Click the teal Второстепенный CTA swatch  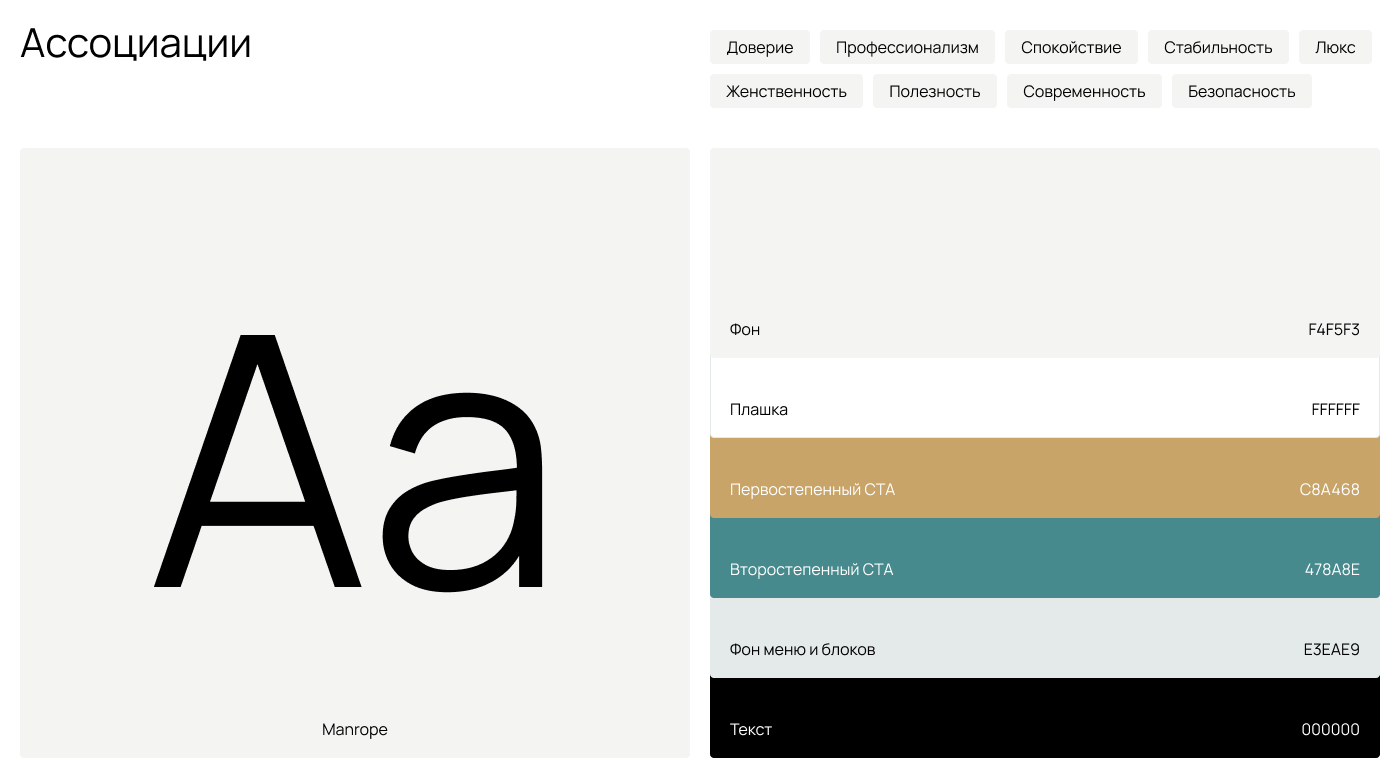click(1044, 558)
